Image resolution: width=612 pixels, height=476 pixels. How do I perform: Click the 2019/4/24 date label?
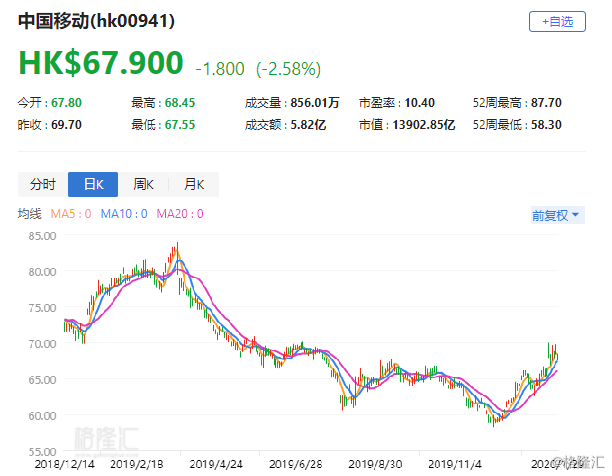click(x=216, y=464)
